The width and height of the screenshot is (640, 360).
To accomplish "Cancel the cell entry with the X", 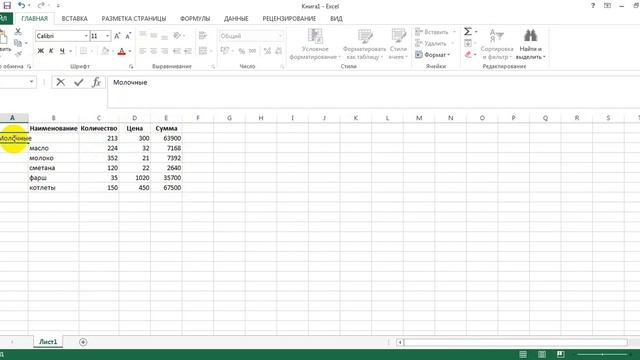I will (x=60, y=82).
